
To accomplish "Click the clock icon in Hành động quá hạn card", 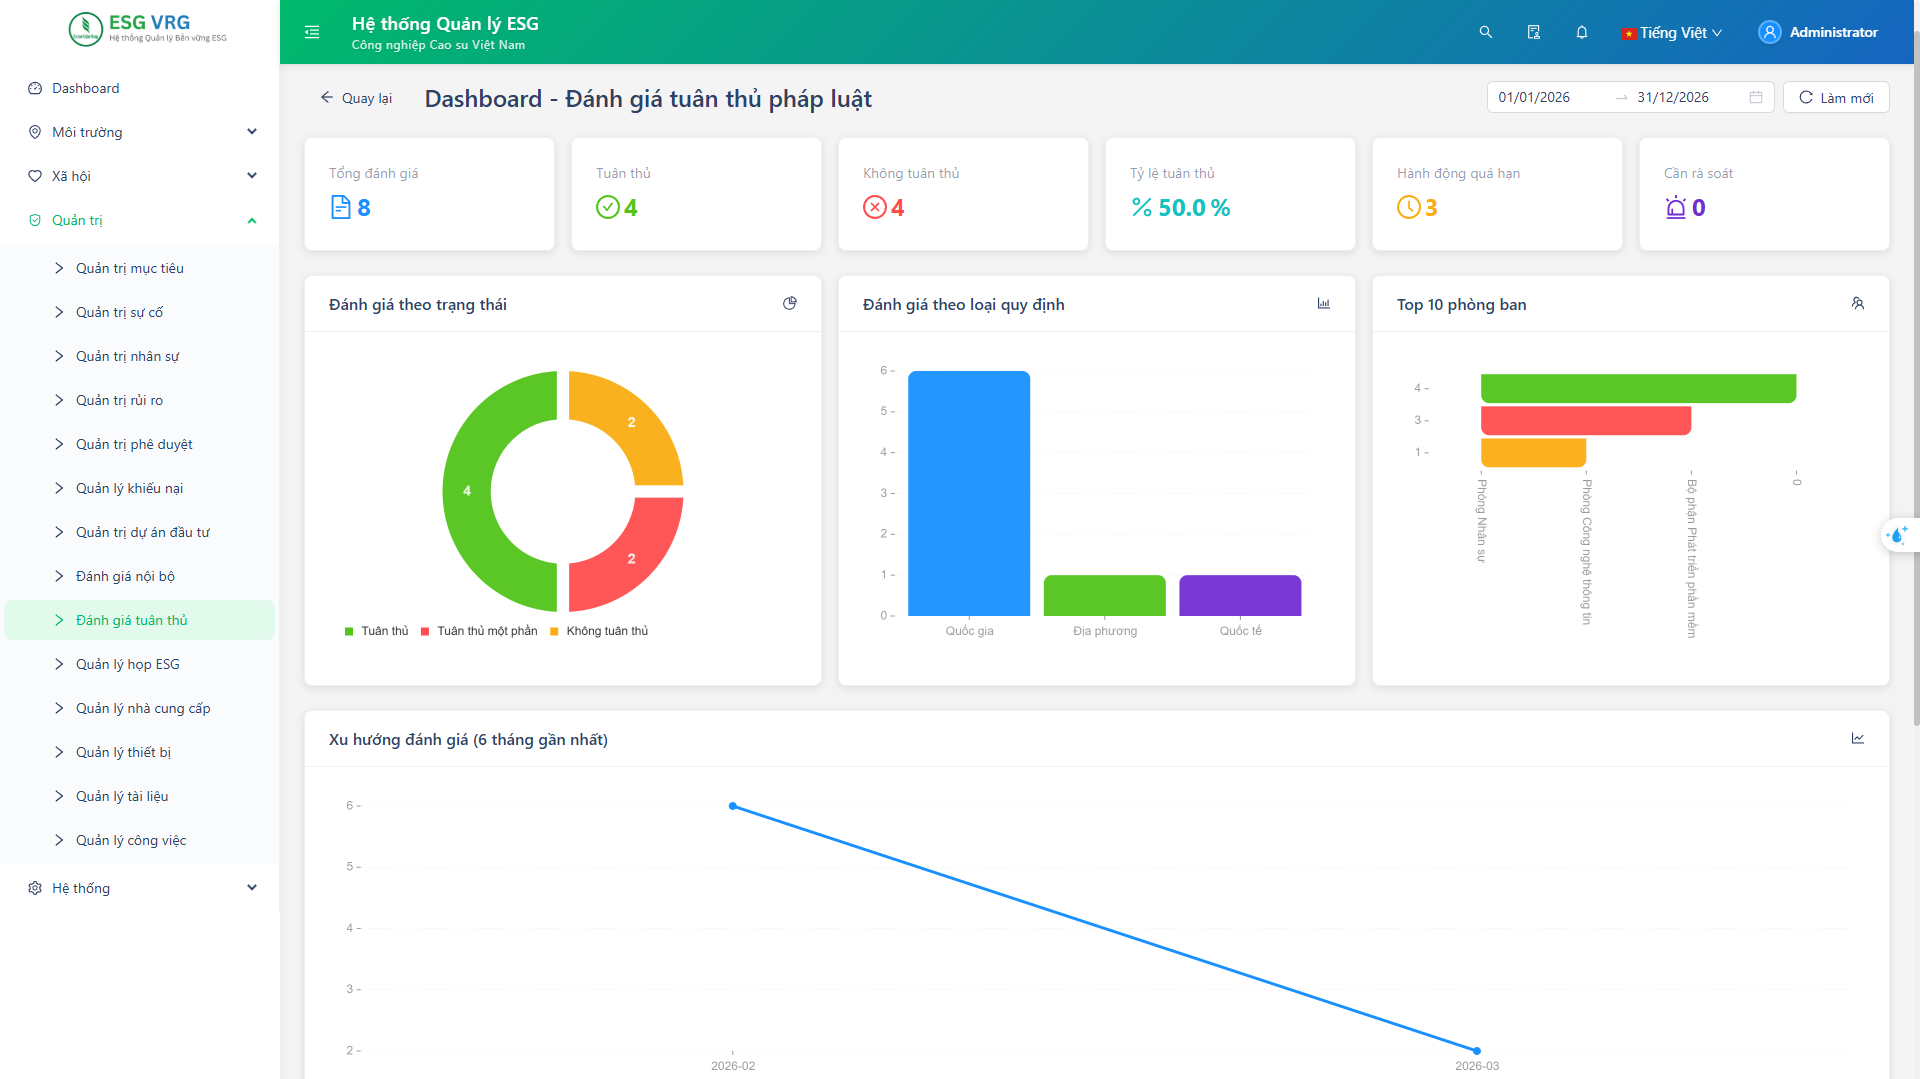I will [x=1409, y=207].
